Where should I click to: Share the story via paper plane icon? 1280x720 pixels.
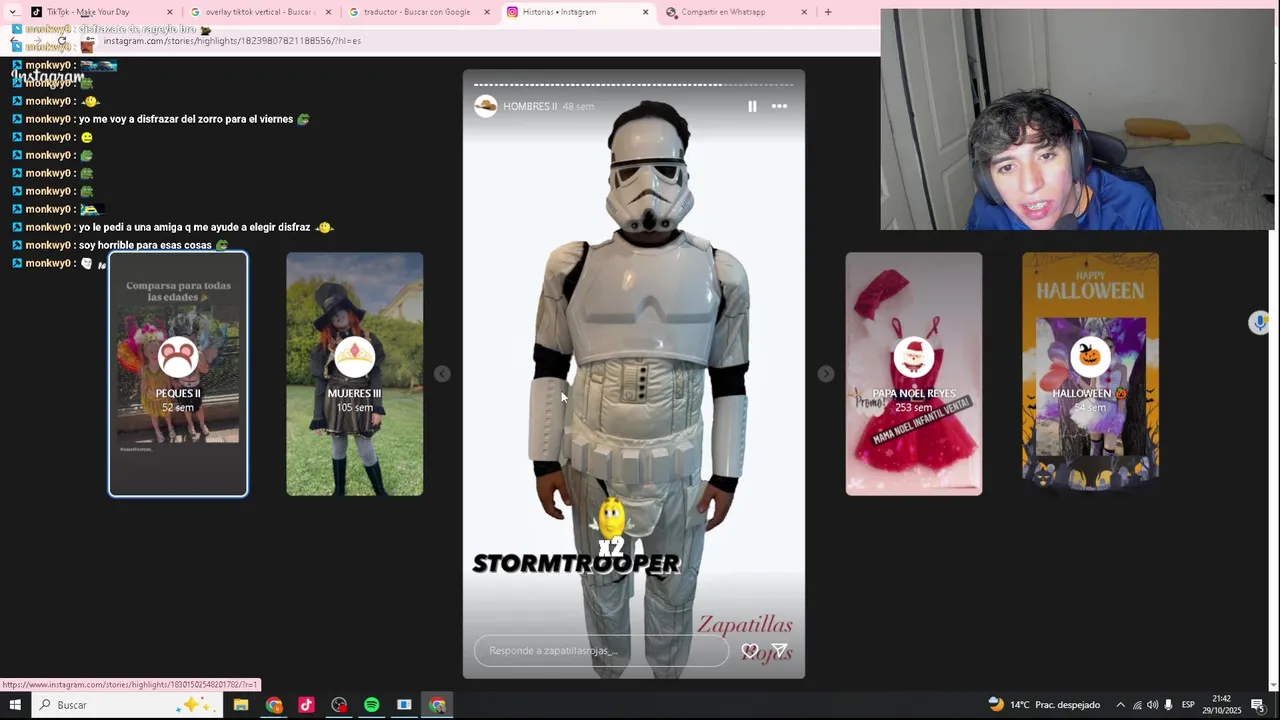click(x=780, y=651)
